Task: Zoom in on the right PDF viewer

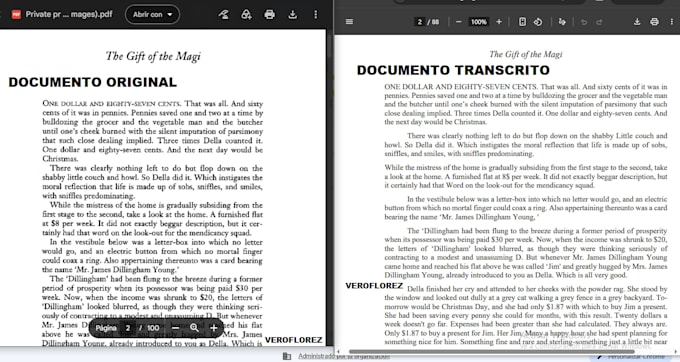Action: [x=499, y=22]
